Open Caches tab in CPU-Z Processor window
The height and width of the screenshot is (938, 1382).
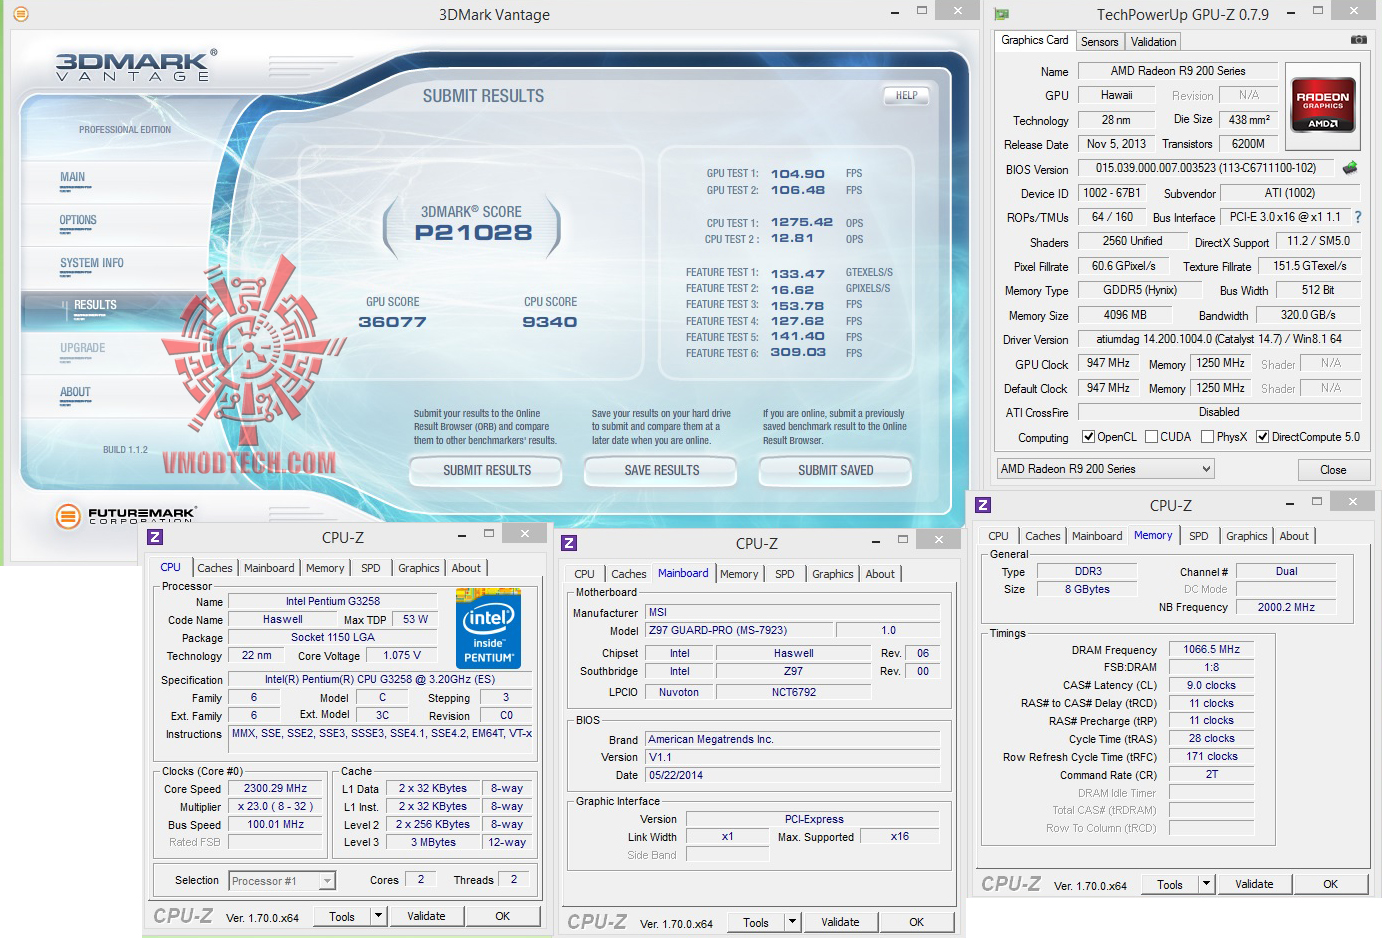[214, 568]
